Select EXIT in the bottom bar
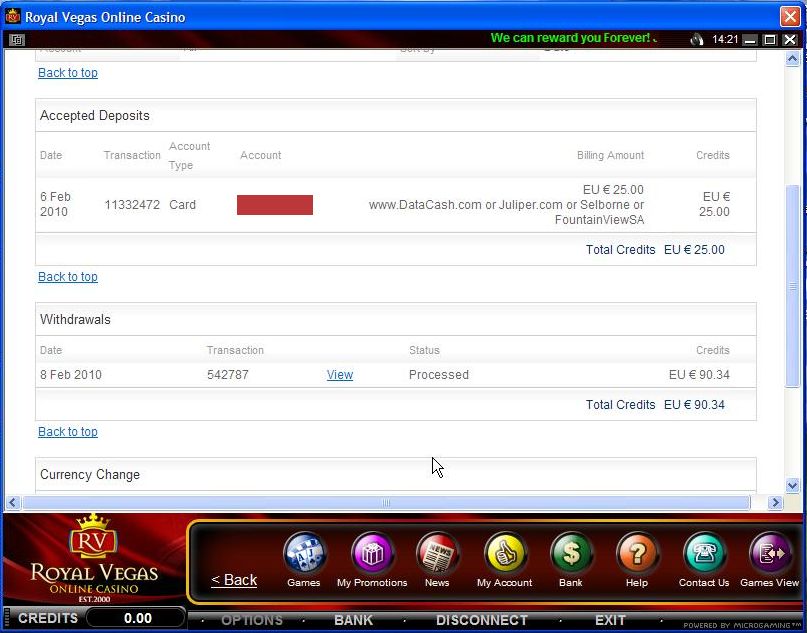 pyautogui.click(x=610, y=620)
